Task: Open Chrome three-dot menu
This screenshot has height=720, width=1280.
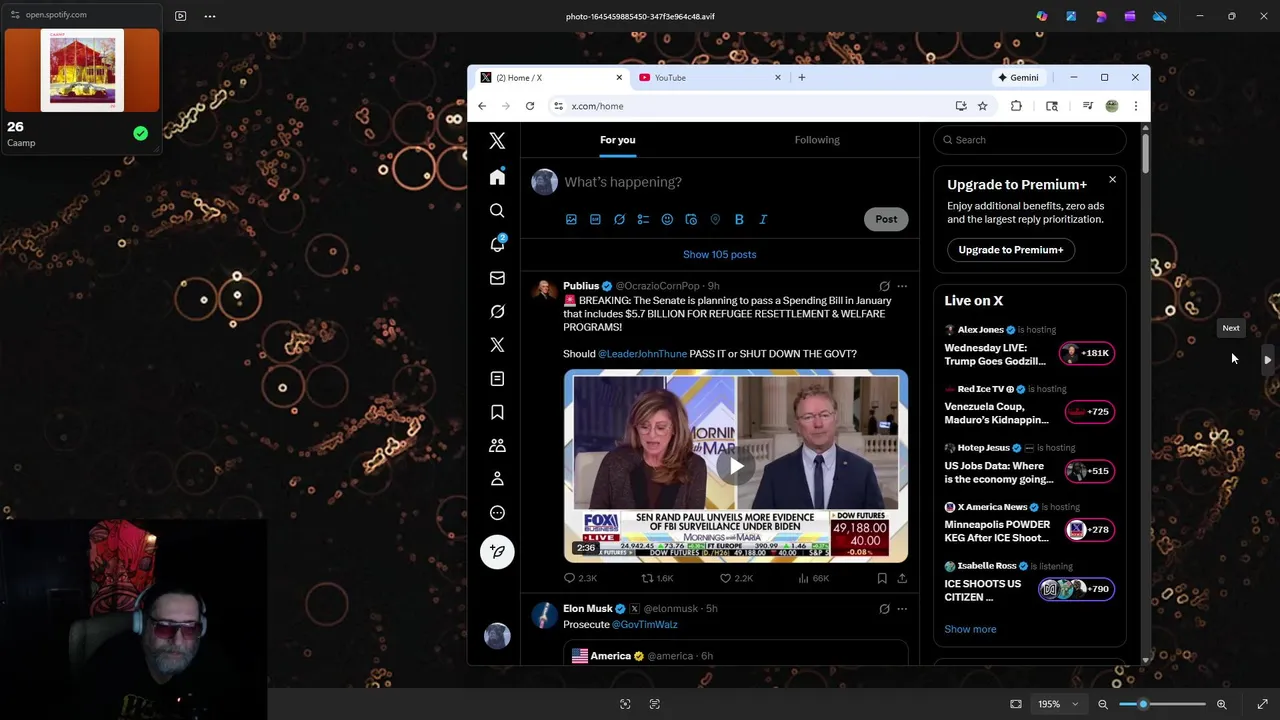Action: (x=1135, y=106)
